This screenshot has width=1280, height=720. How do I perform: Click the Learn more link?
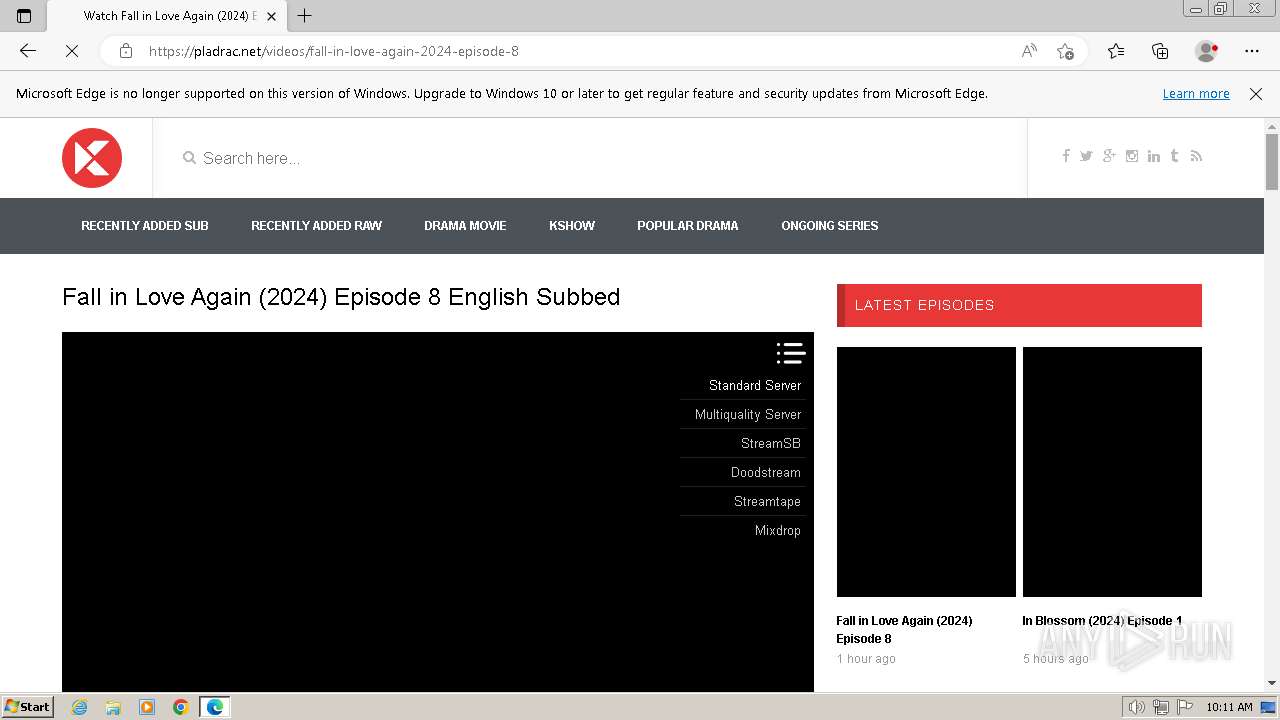[1196, 93]
